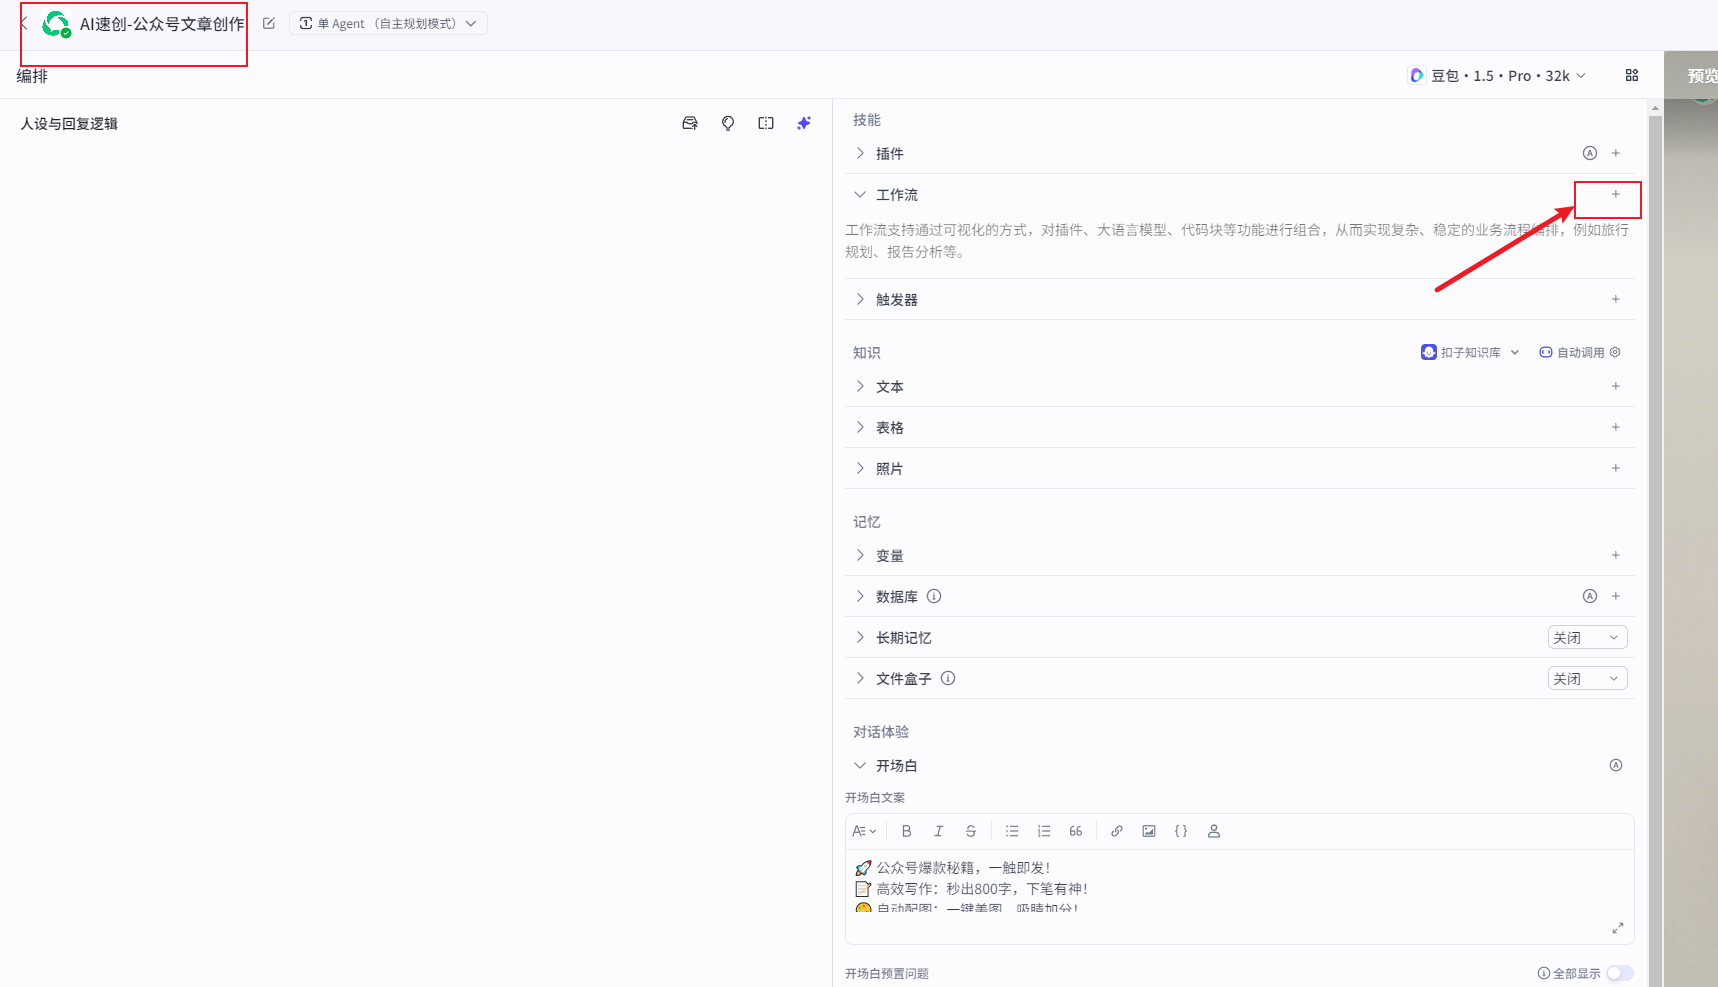Click the 人设与回复逻辑 heading

tap(69, 124)
